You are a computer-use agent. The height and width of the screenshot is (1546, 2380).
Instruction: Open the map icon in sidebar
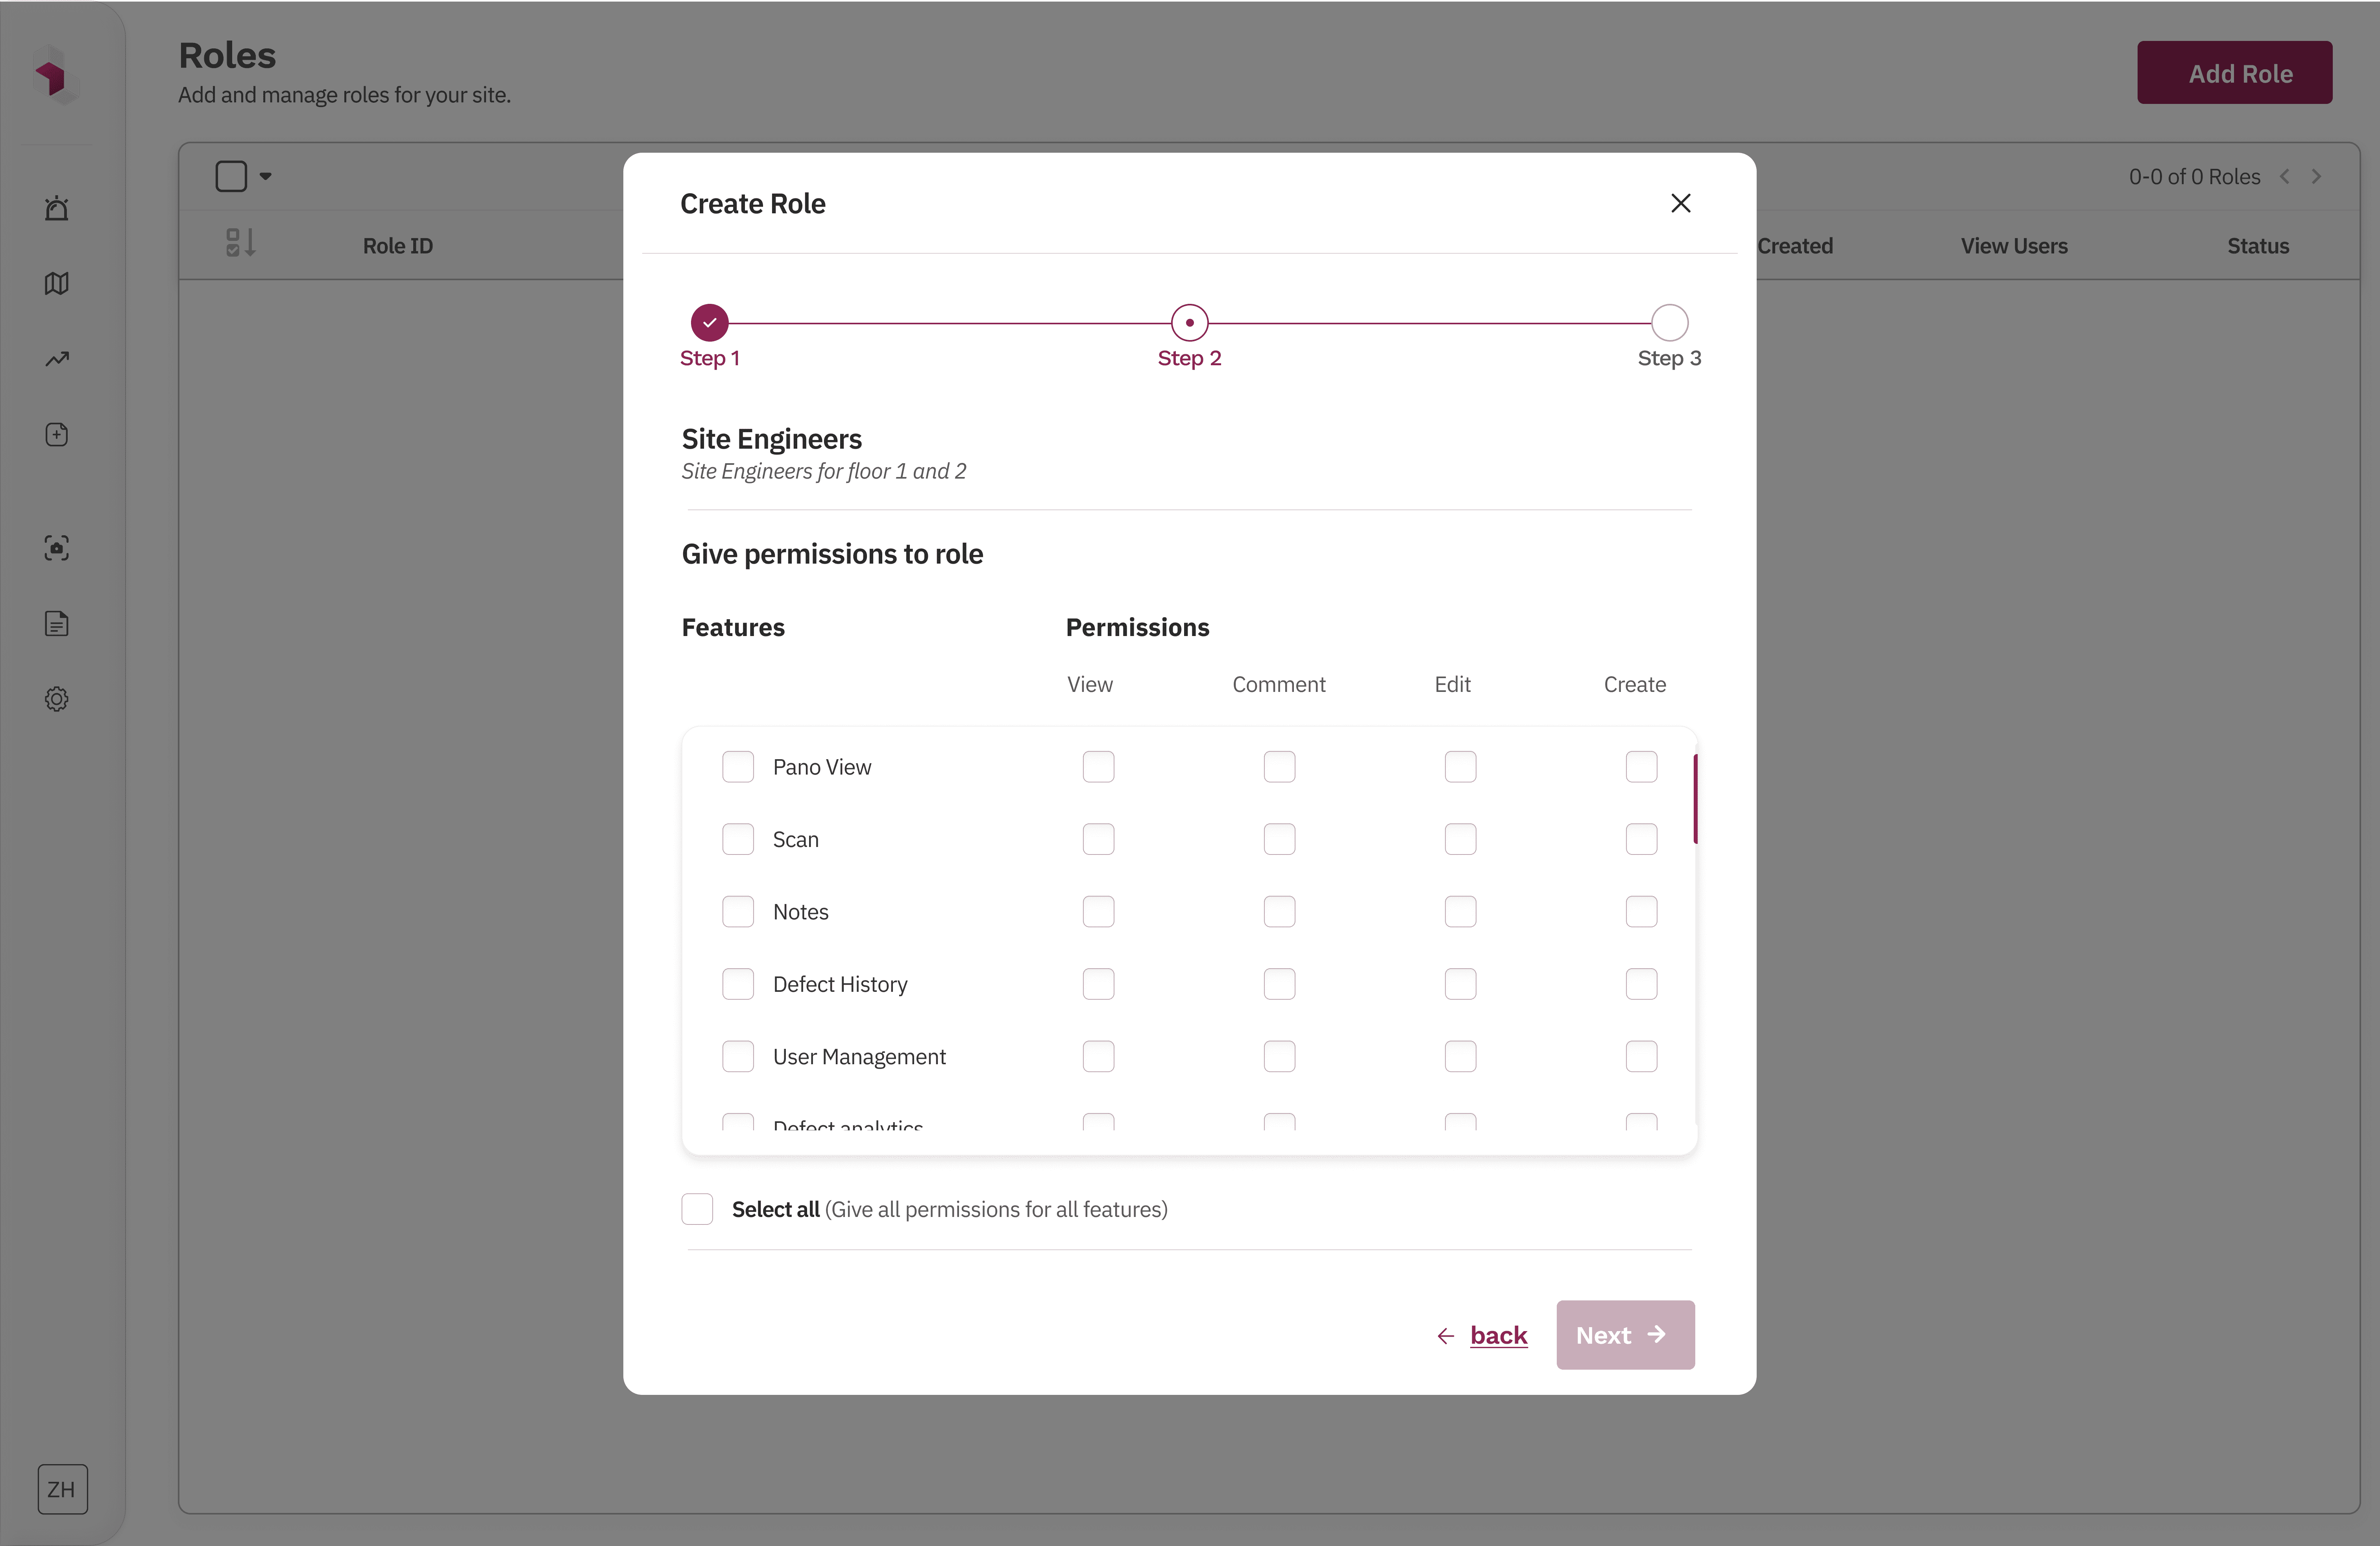57,284
